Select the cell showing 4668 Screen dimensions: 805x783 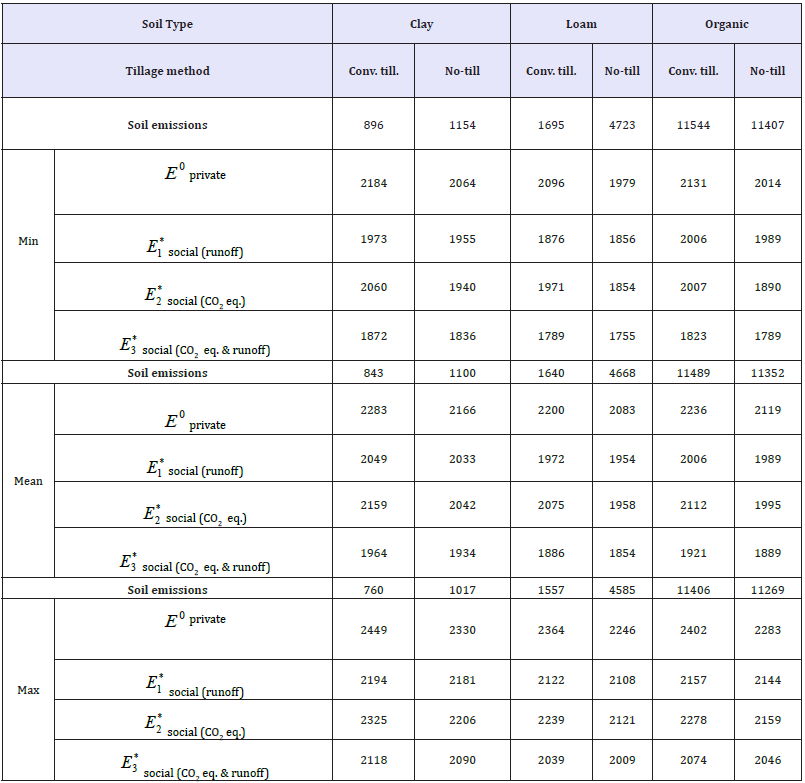tap(622, 373)
